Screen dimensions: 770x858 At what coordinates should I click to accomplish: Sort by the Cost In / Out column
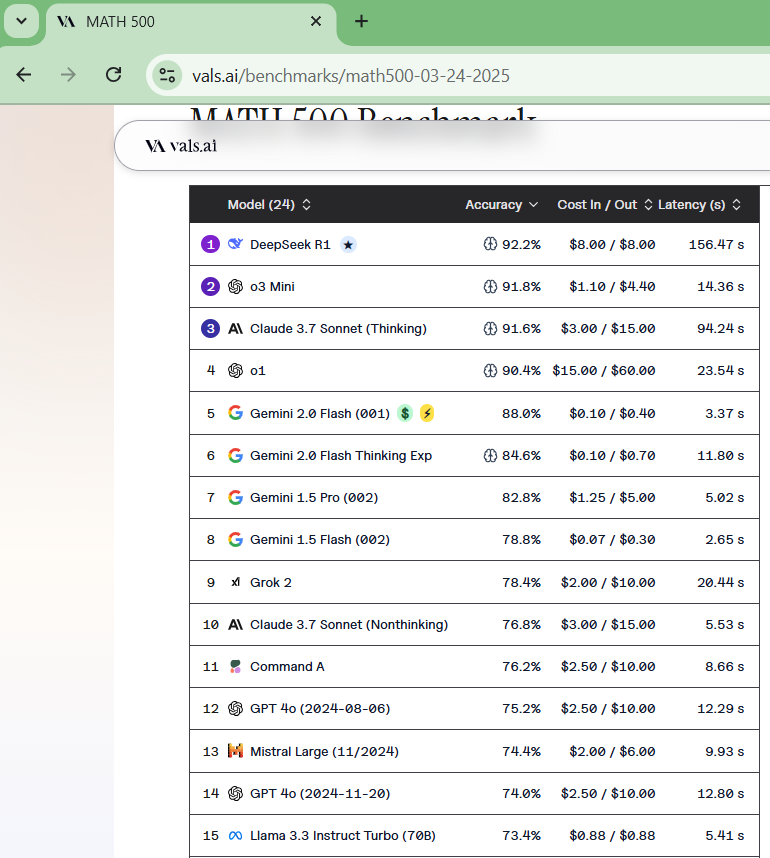click(x=605, y=205)
